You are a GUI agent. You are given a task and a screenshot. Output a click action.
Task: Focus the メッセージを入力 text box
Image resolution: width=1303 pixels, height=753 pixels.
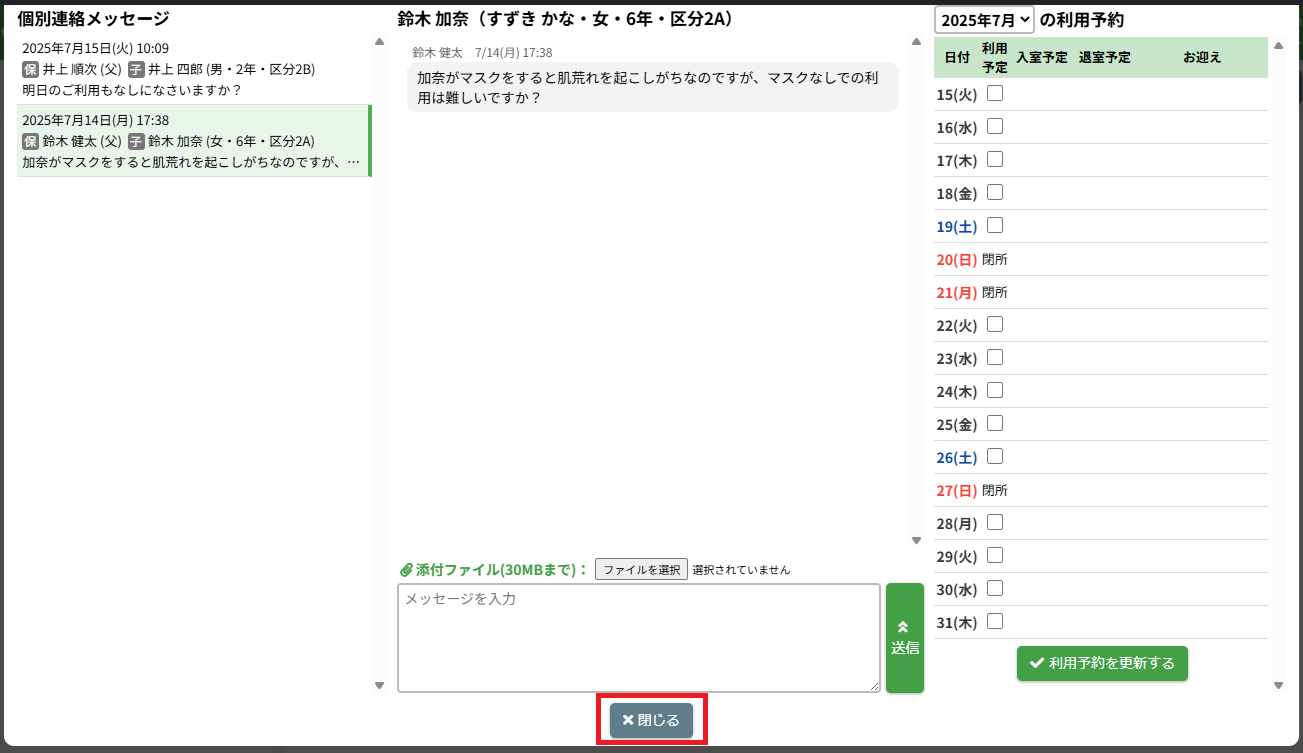(638, 637)
